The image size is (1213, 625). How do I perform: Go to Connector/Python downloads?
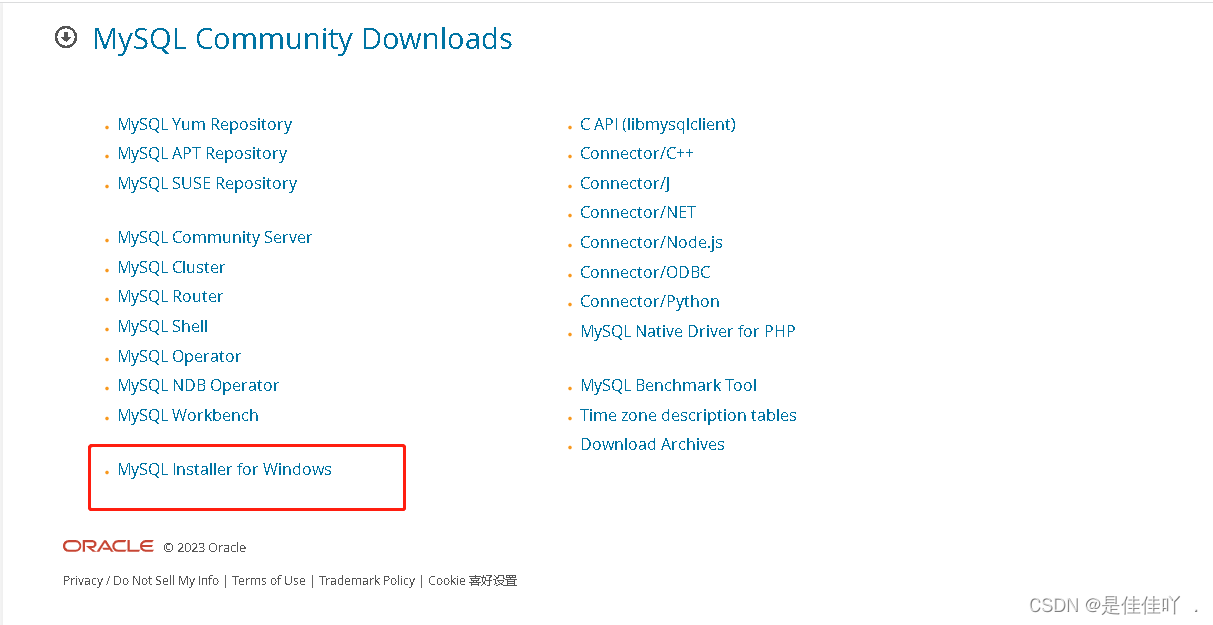pos(650,301)
